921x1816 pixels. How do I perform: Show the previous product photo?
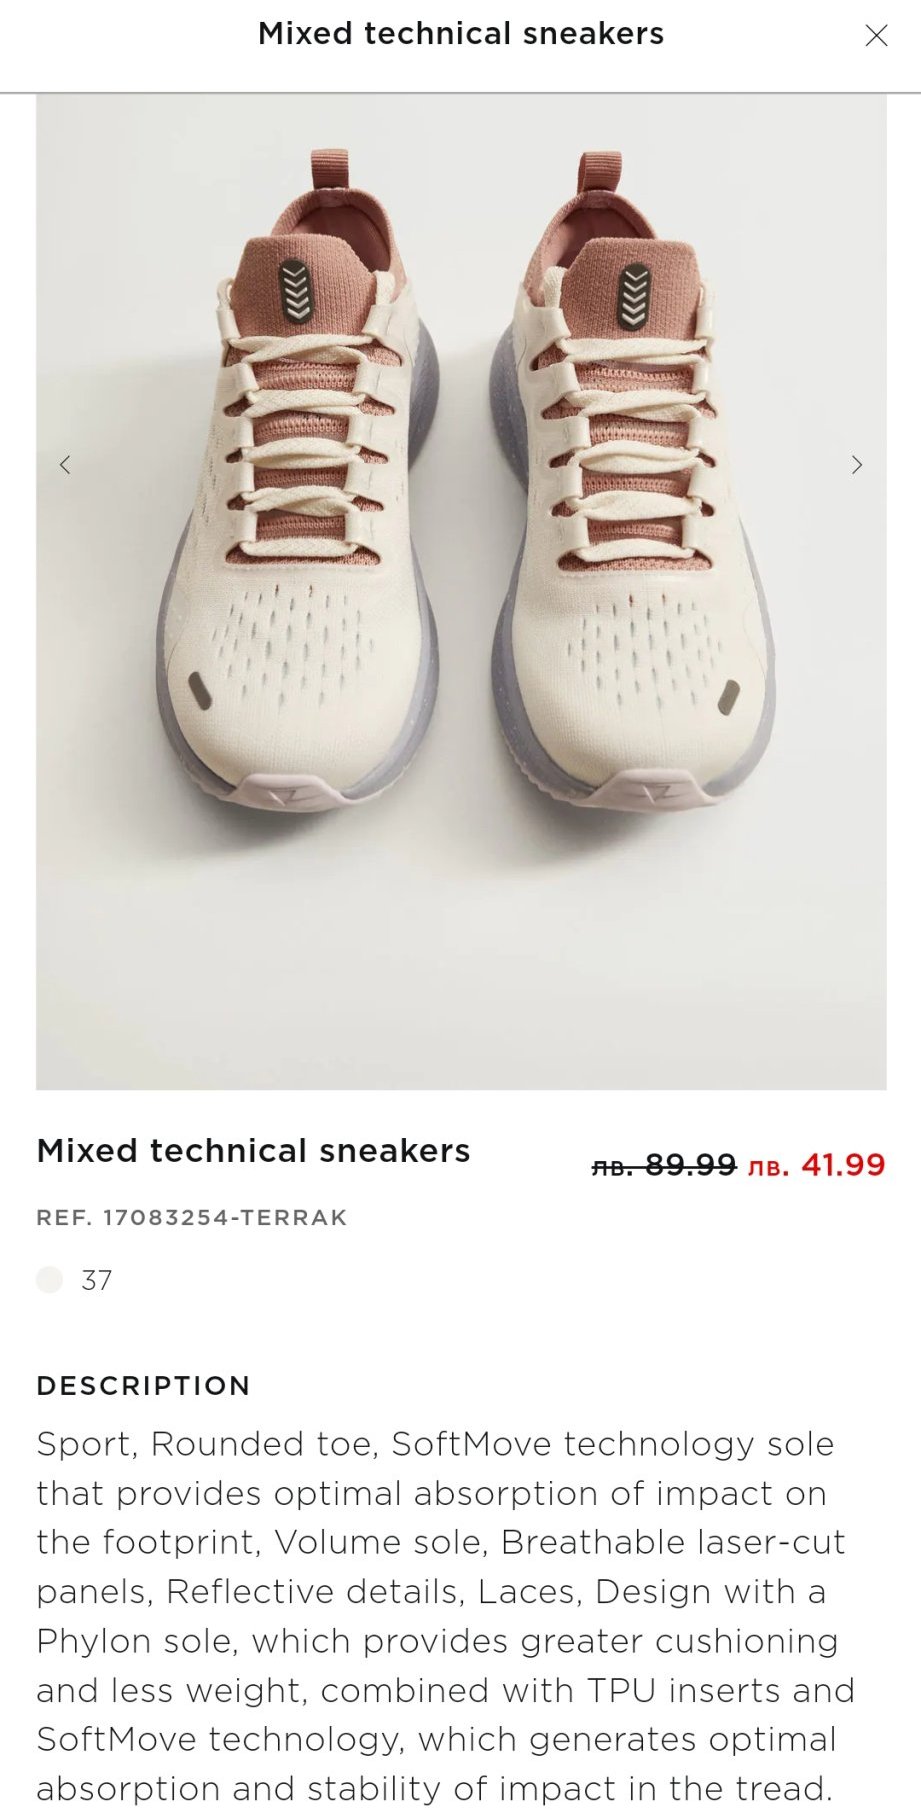[x=65, y=465]
